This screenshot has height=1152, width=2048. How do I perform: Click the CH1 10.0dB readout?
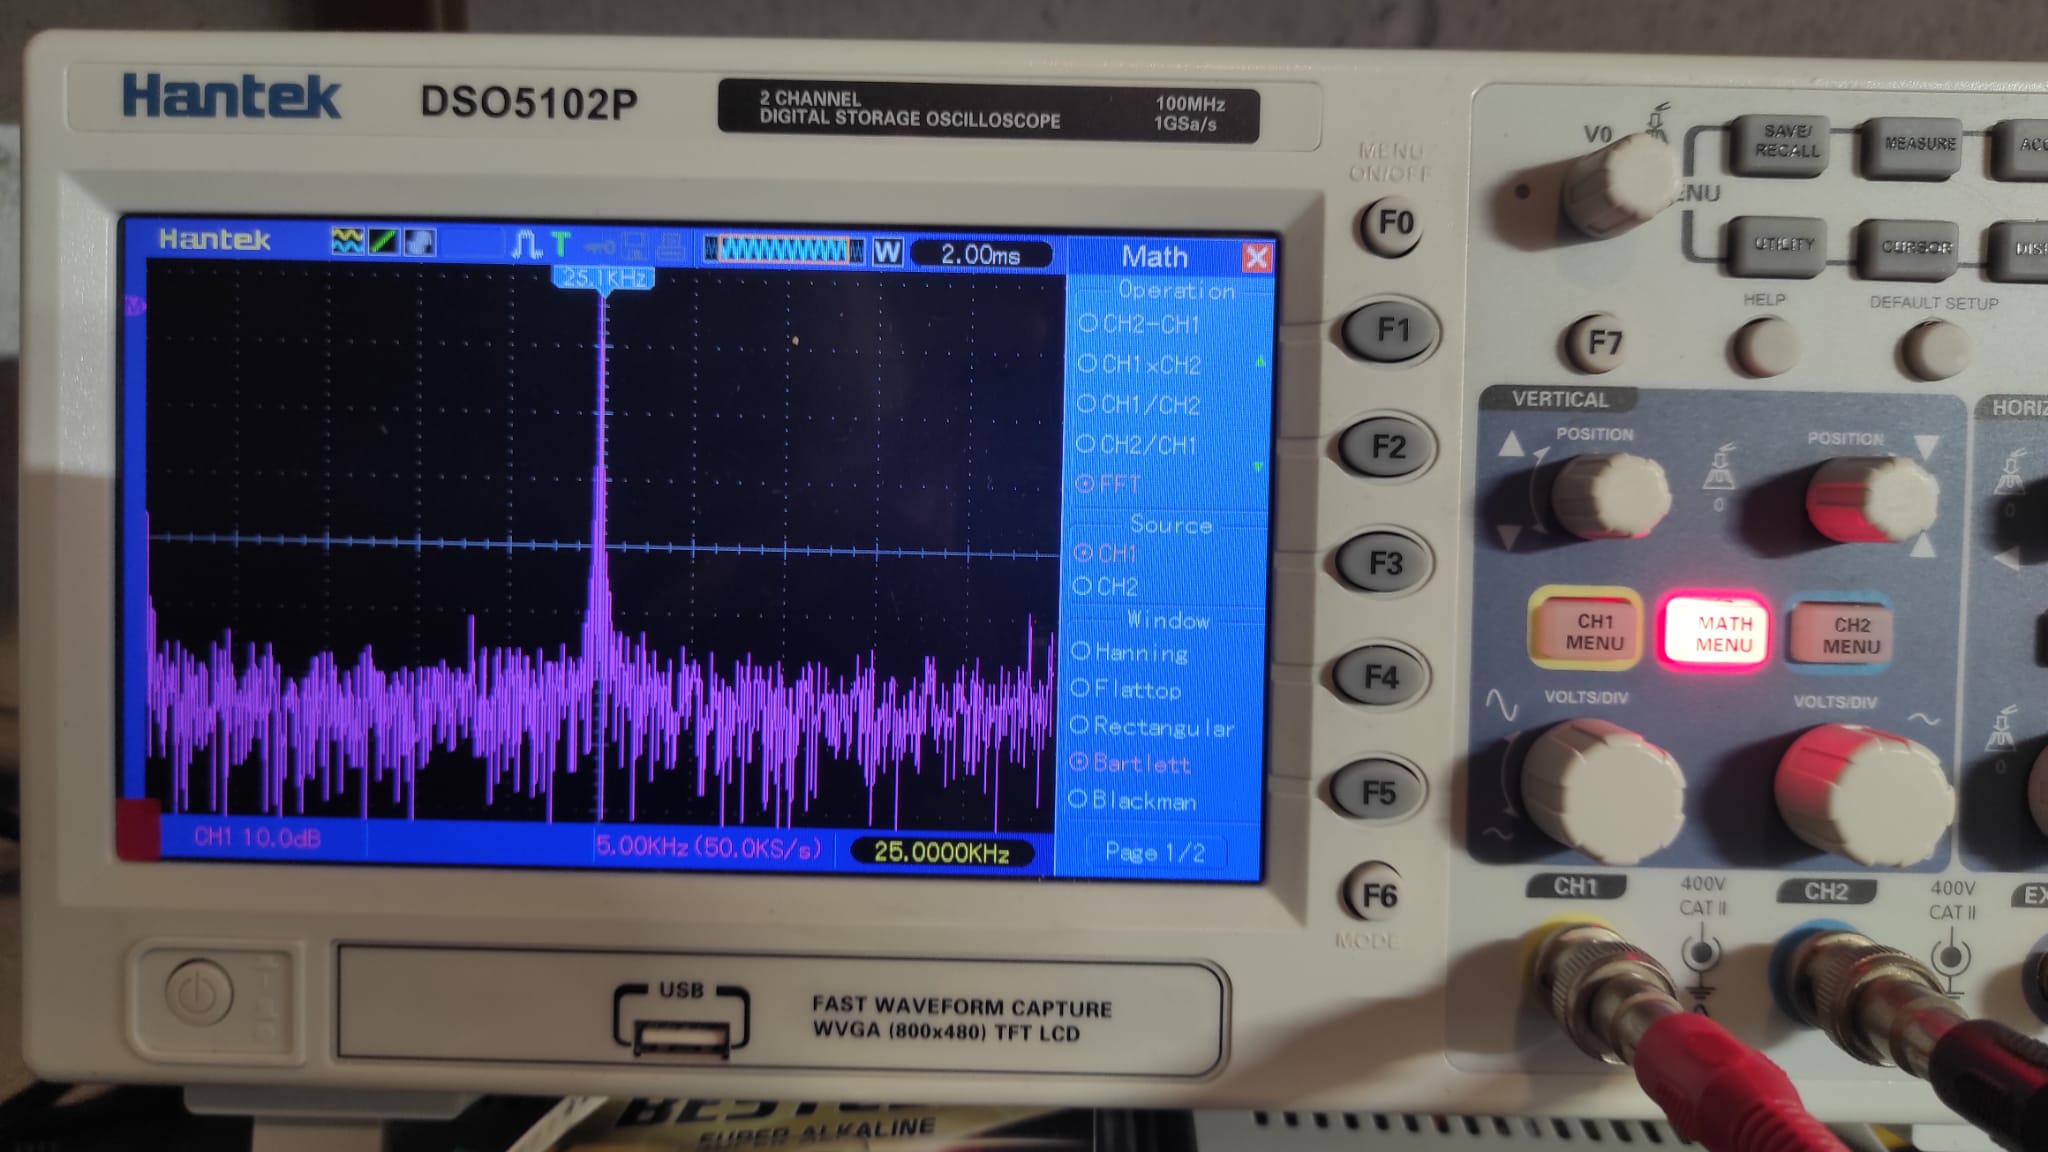pyautogui.click(x=258, y=838)
